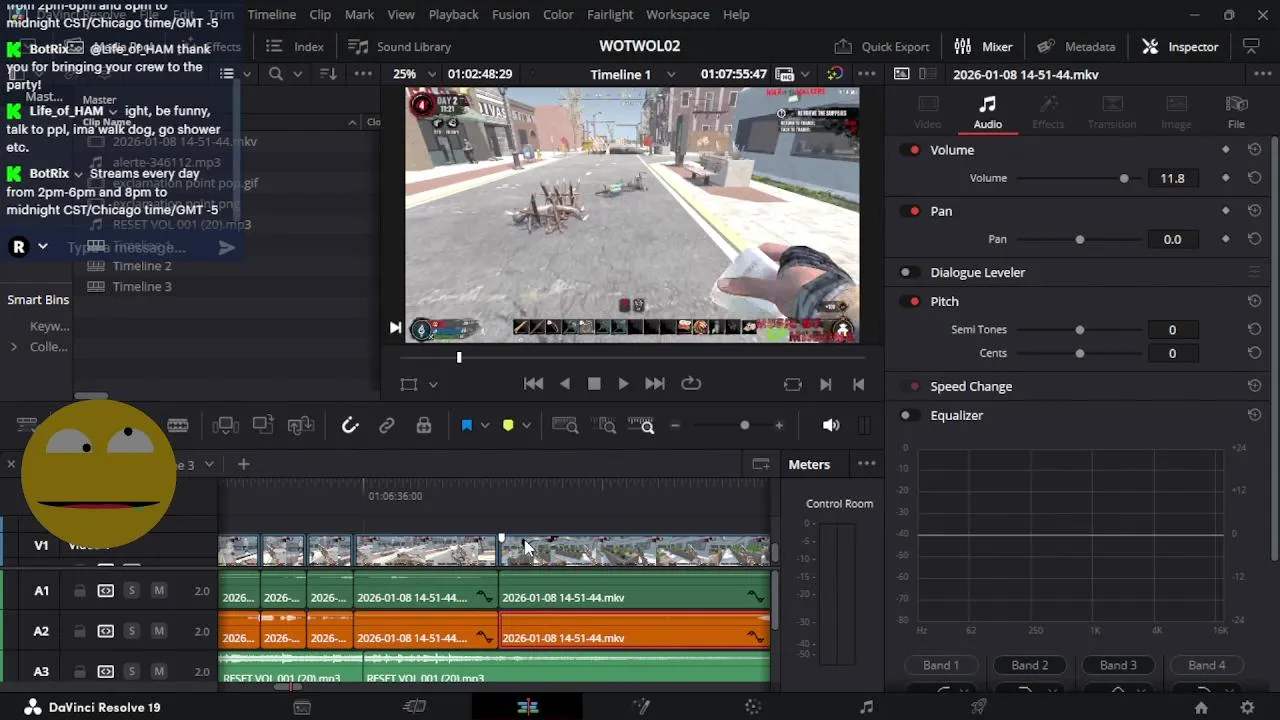The width and height of the screenshot is (1280, 720).
Task: Click the Volume value field 11.8
Action: tap(1172, 178)
